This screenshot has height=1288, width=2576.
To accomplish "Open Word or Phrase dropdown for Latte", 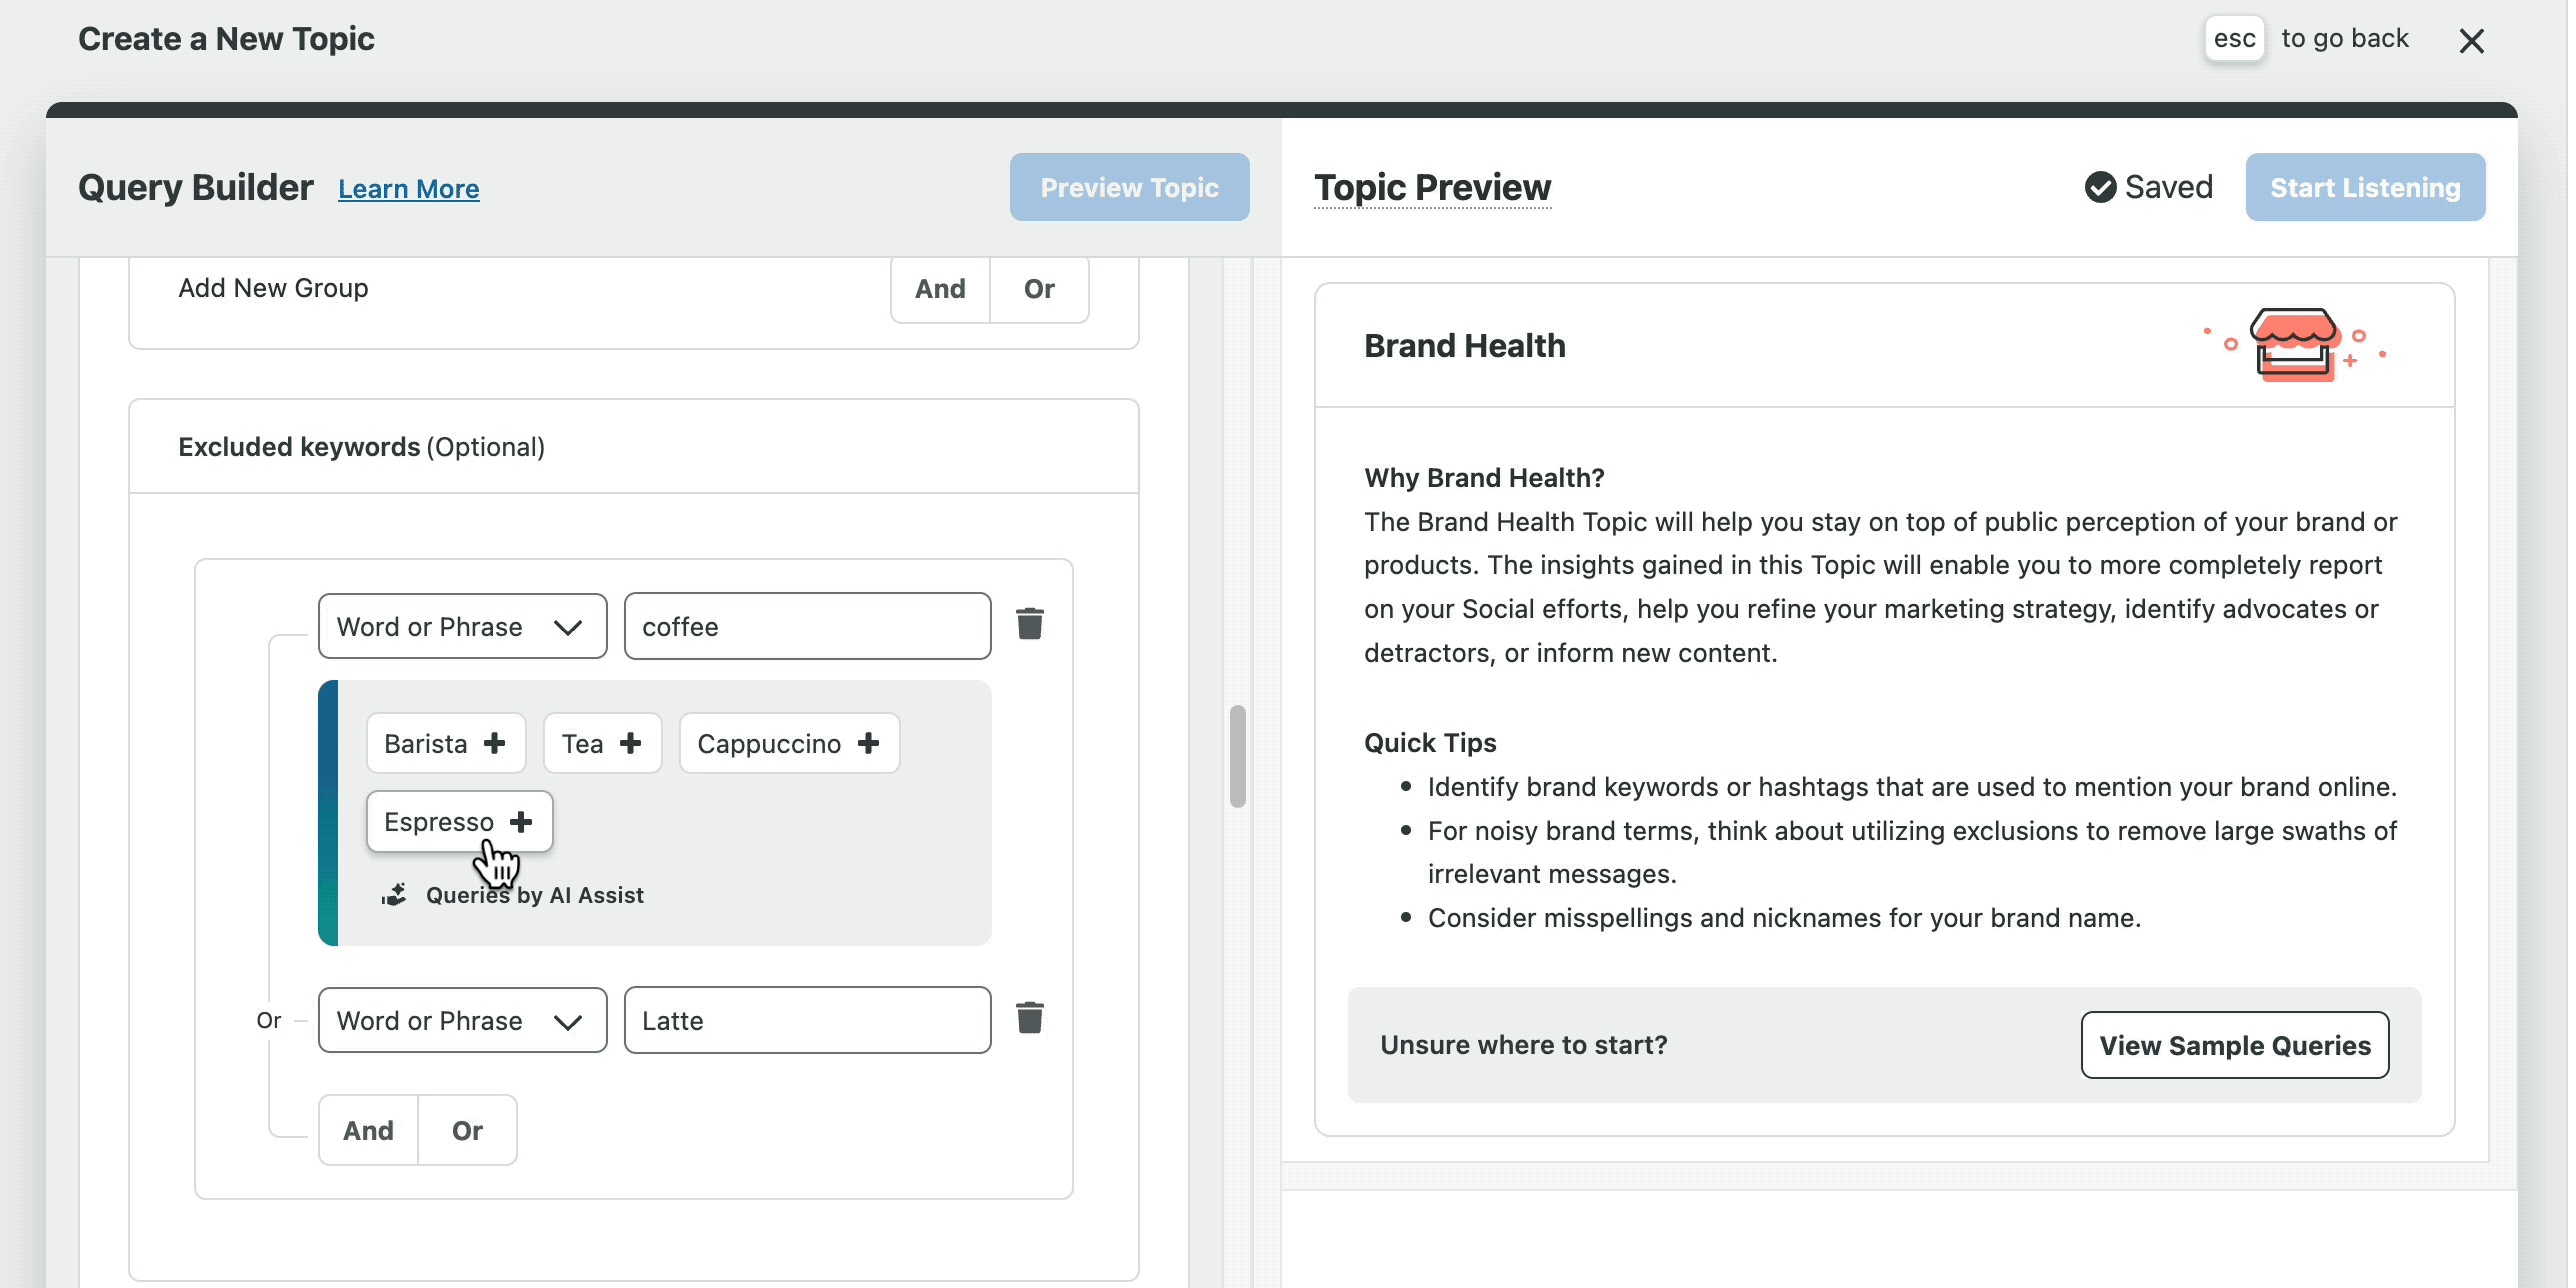I will 462,1021.
